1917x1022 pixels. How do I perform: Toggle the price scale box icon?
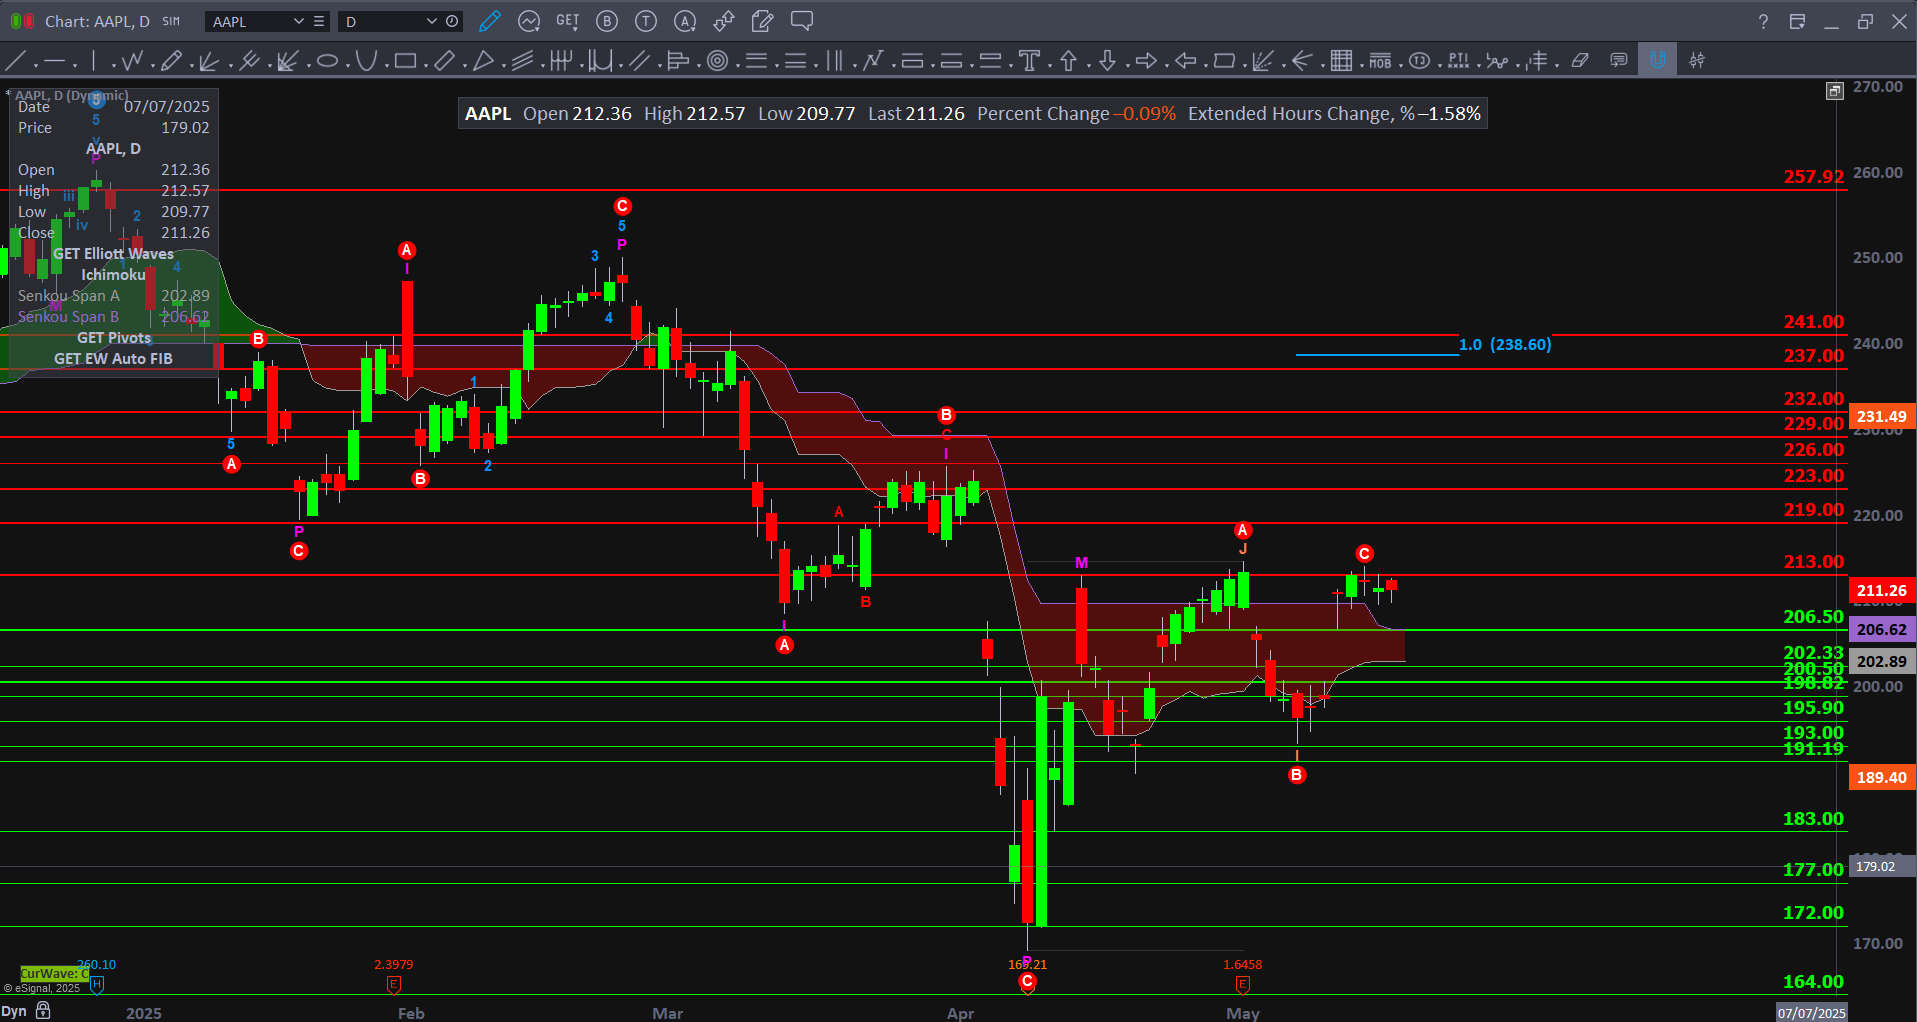pos(1834,91)
